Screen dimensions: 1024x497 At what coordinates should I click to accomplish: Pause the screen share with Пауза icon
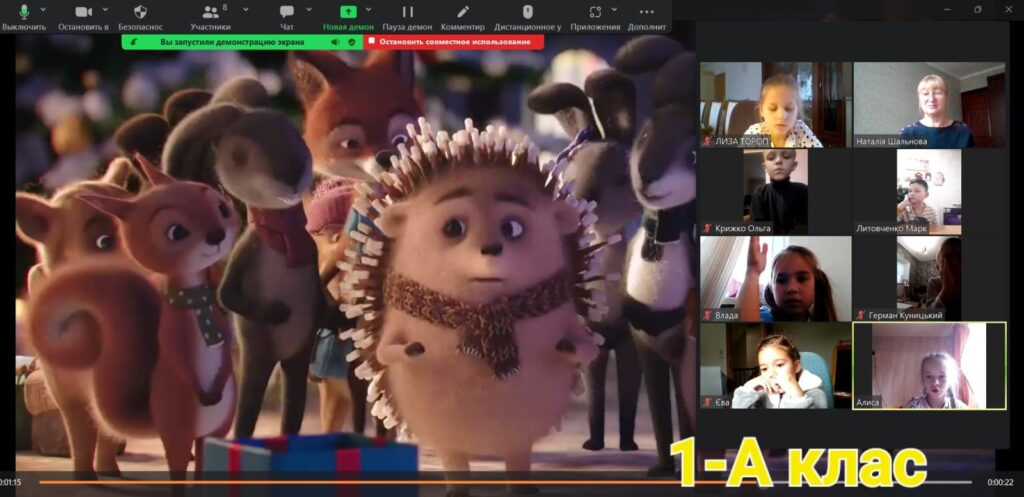(x=408, y=12)
